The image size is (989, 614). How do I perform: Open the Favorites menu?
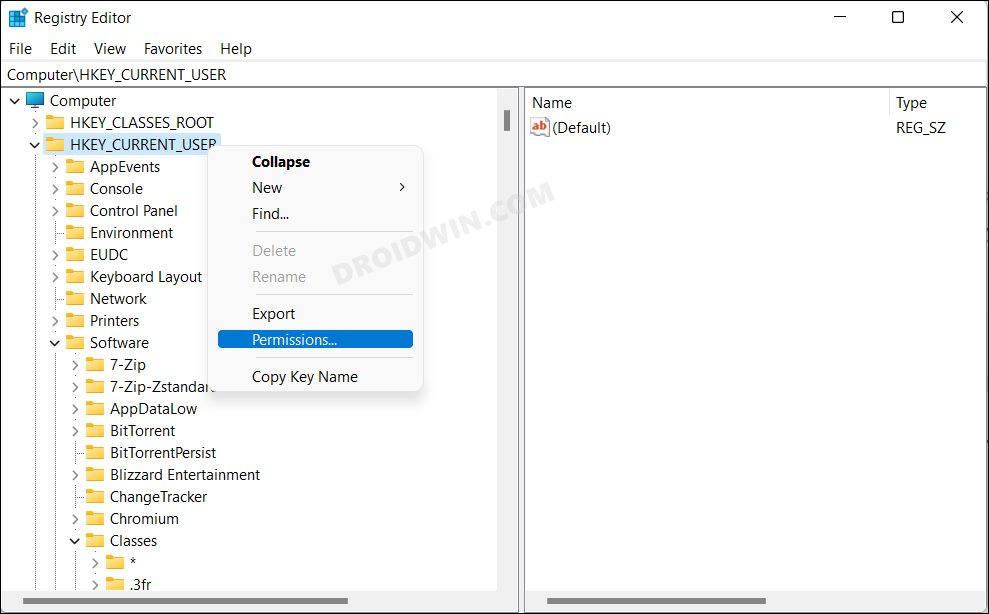(x=172, y=48)
